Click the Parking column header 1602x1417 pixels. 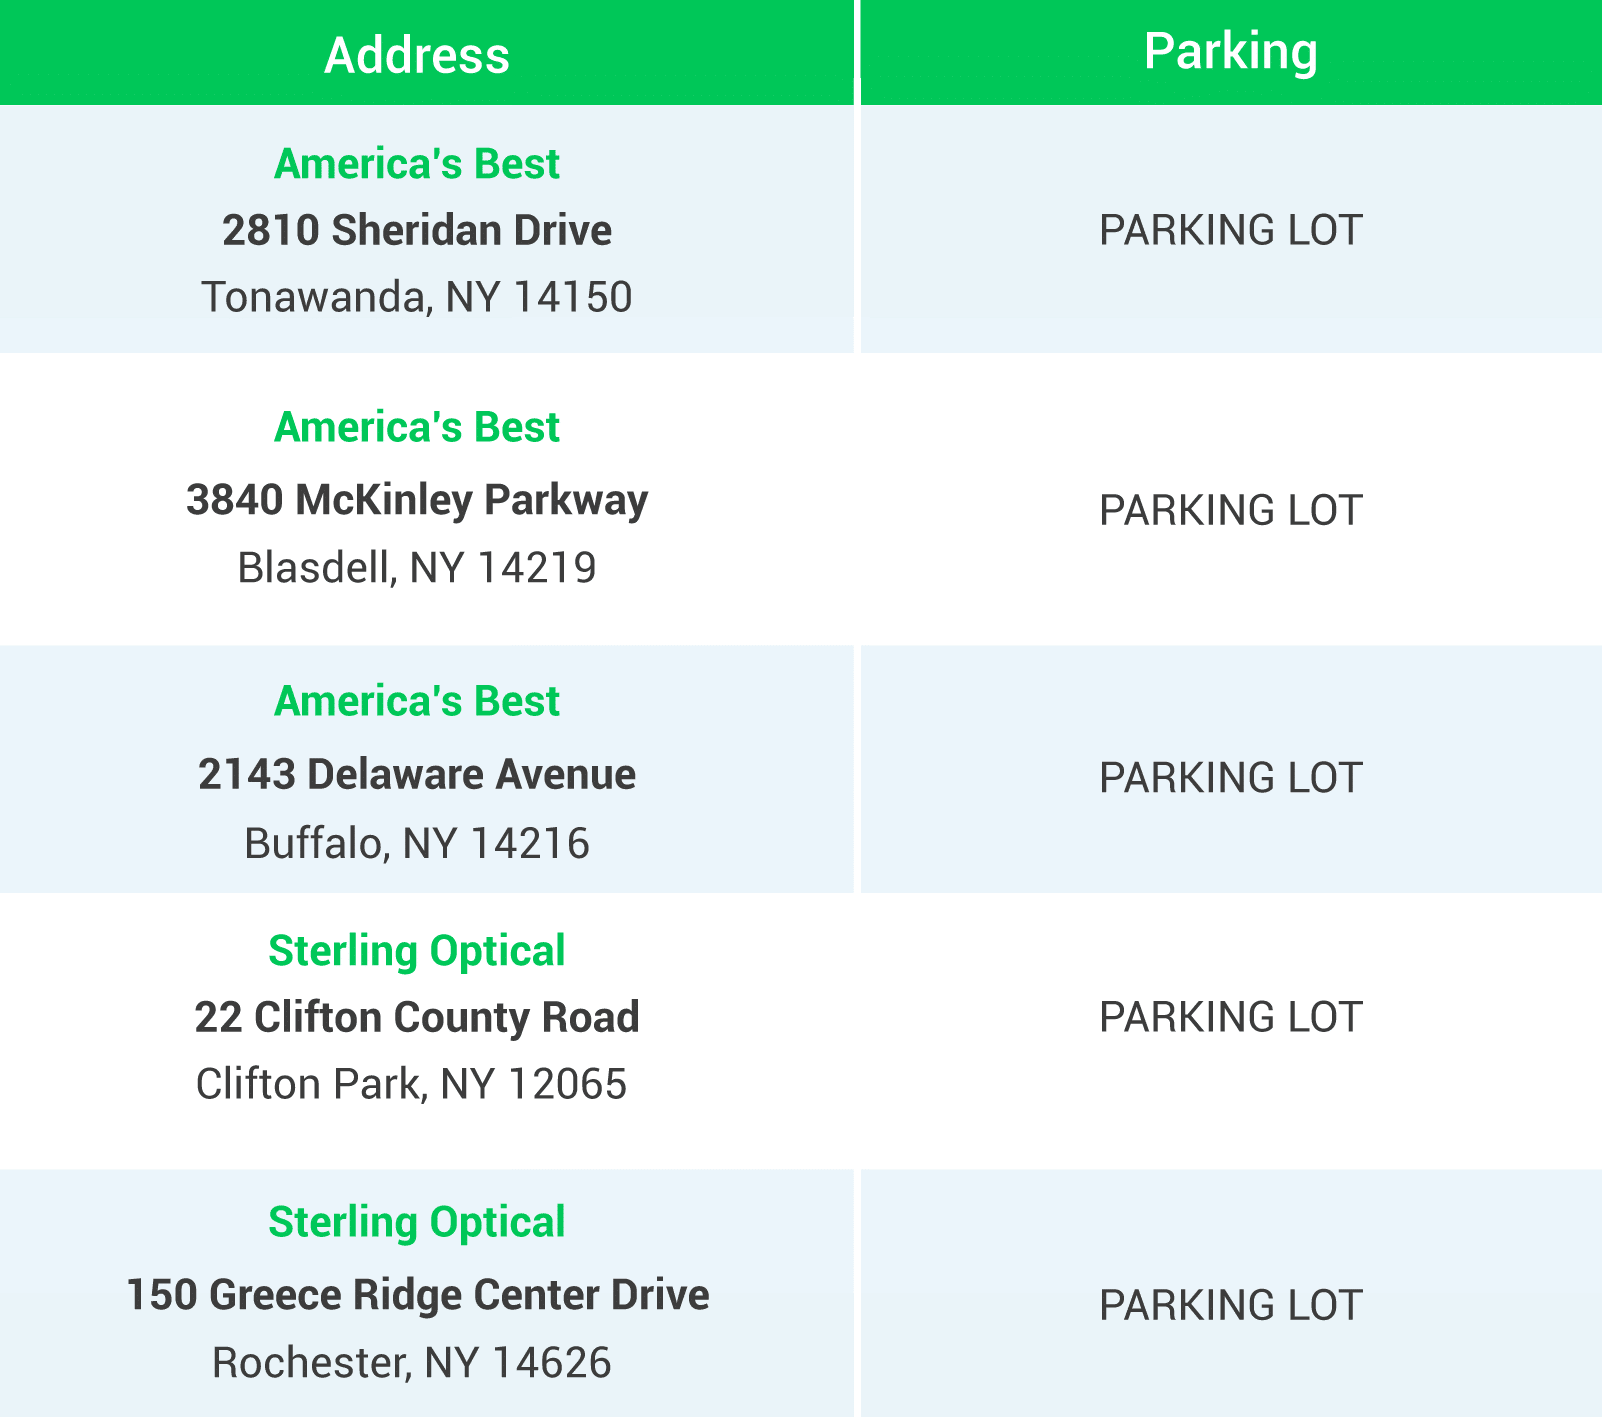click(x=1231, y=51)
